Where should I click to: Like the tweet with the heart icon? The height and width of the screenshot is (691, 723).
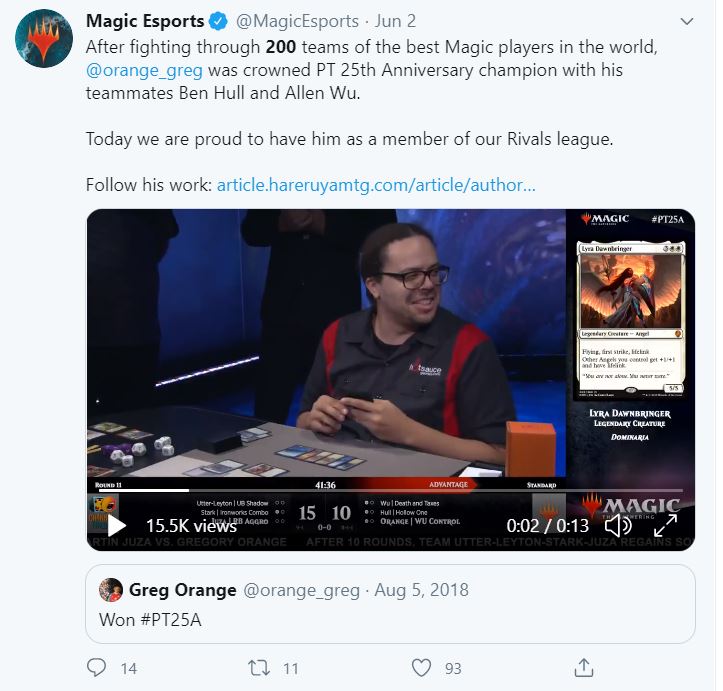[x=421, y=667]
